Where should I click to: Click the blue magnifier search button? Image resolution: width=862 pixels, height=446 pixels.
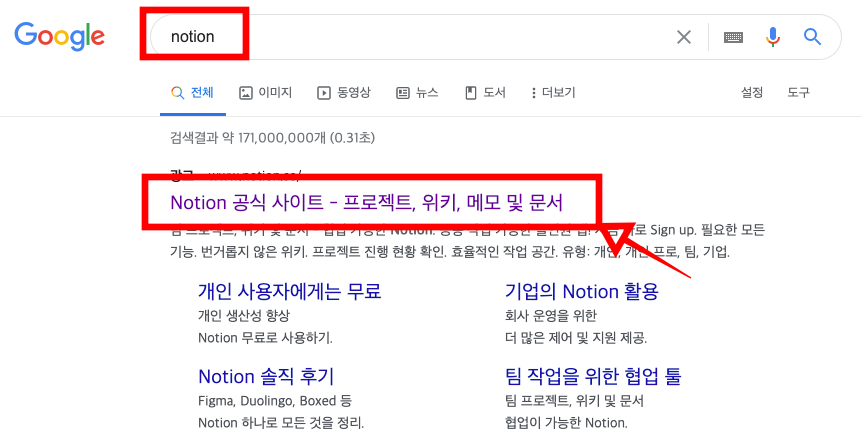pyautogui.click(x=812, y=37)
